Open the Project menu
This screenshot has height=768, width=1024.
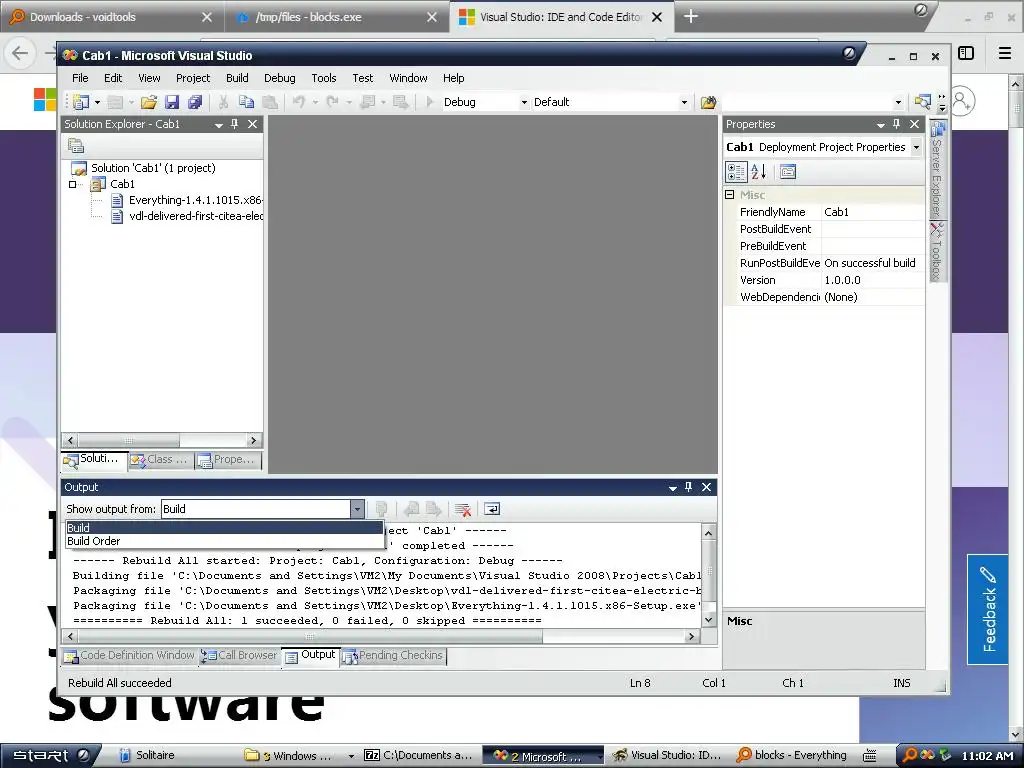pos(193,78)
